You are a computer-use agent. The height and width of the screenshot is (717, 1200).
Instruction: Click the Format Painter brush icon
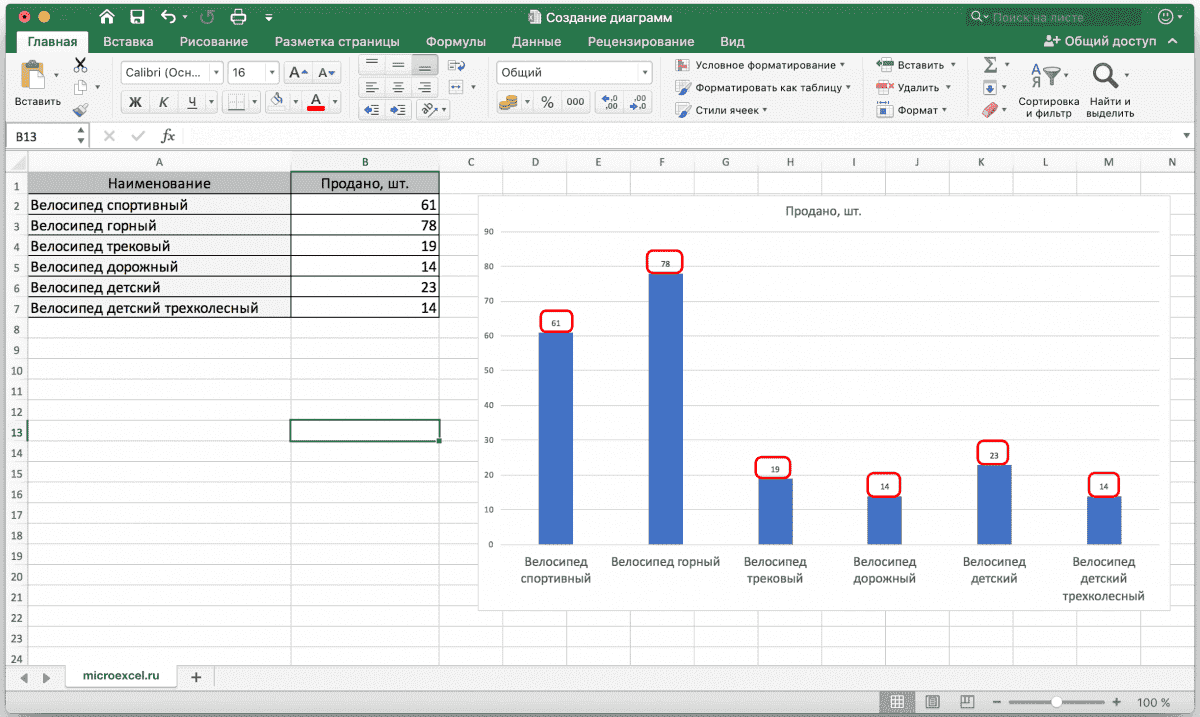80,110
